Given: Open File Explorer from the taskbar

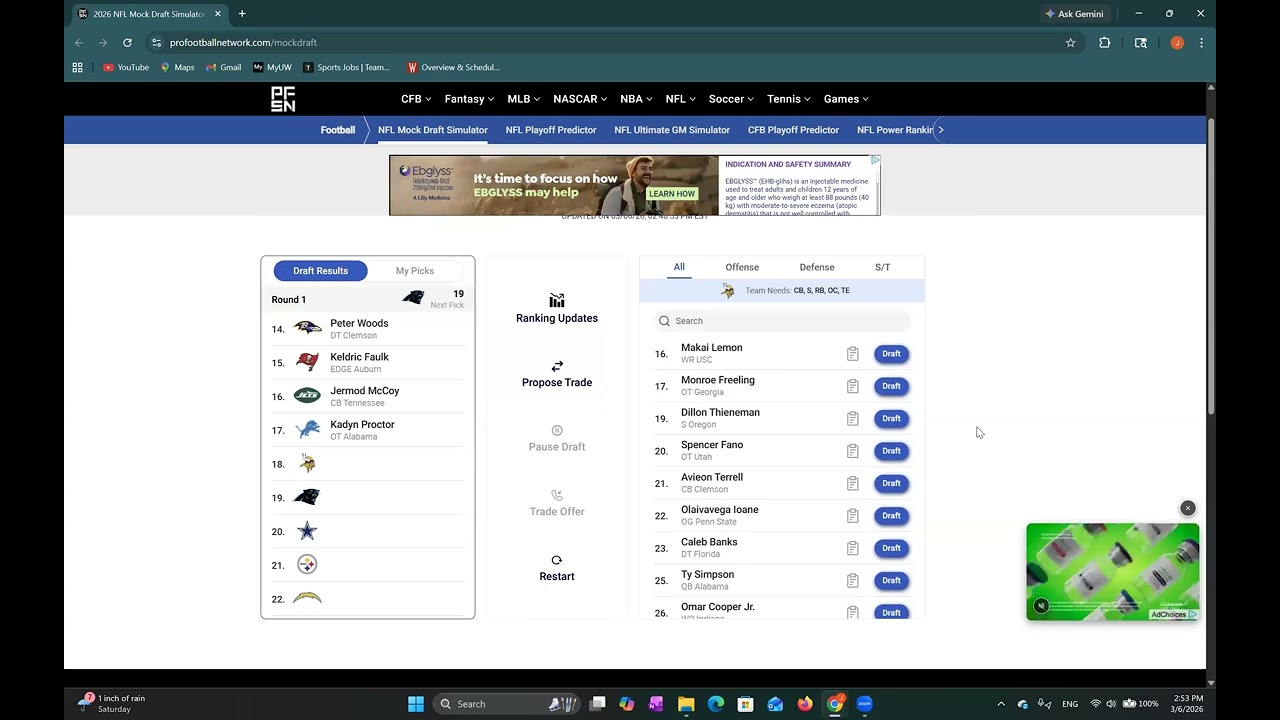Looking at the screenshot, I should click(x=686, y=704).
